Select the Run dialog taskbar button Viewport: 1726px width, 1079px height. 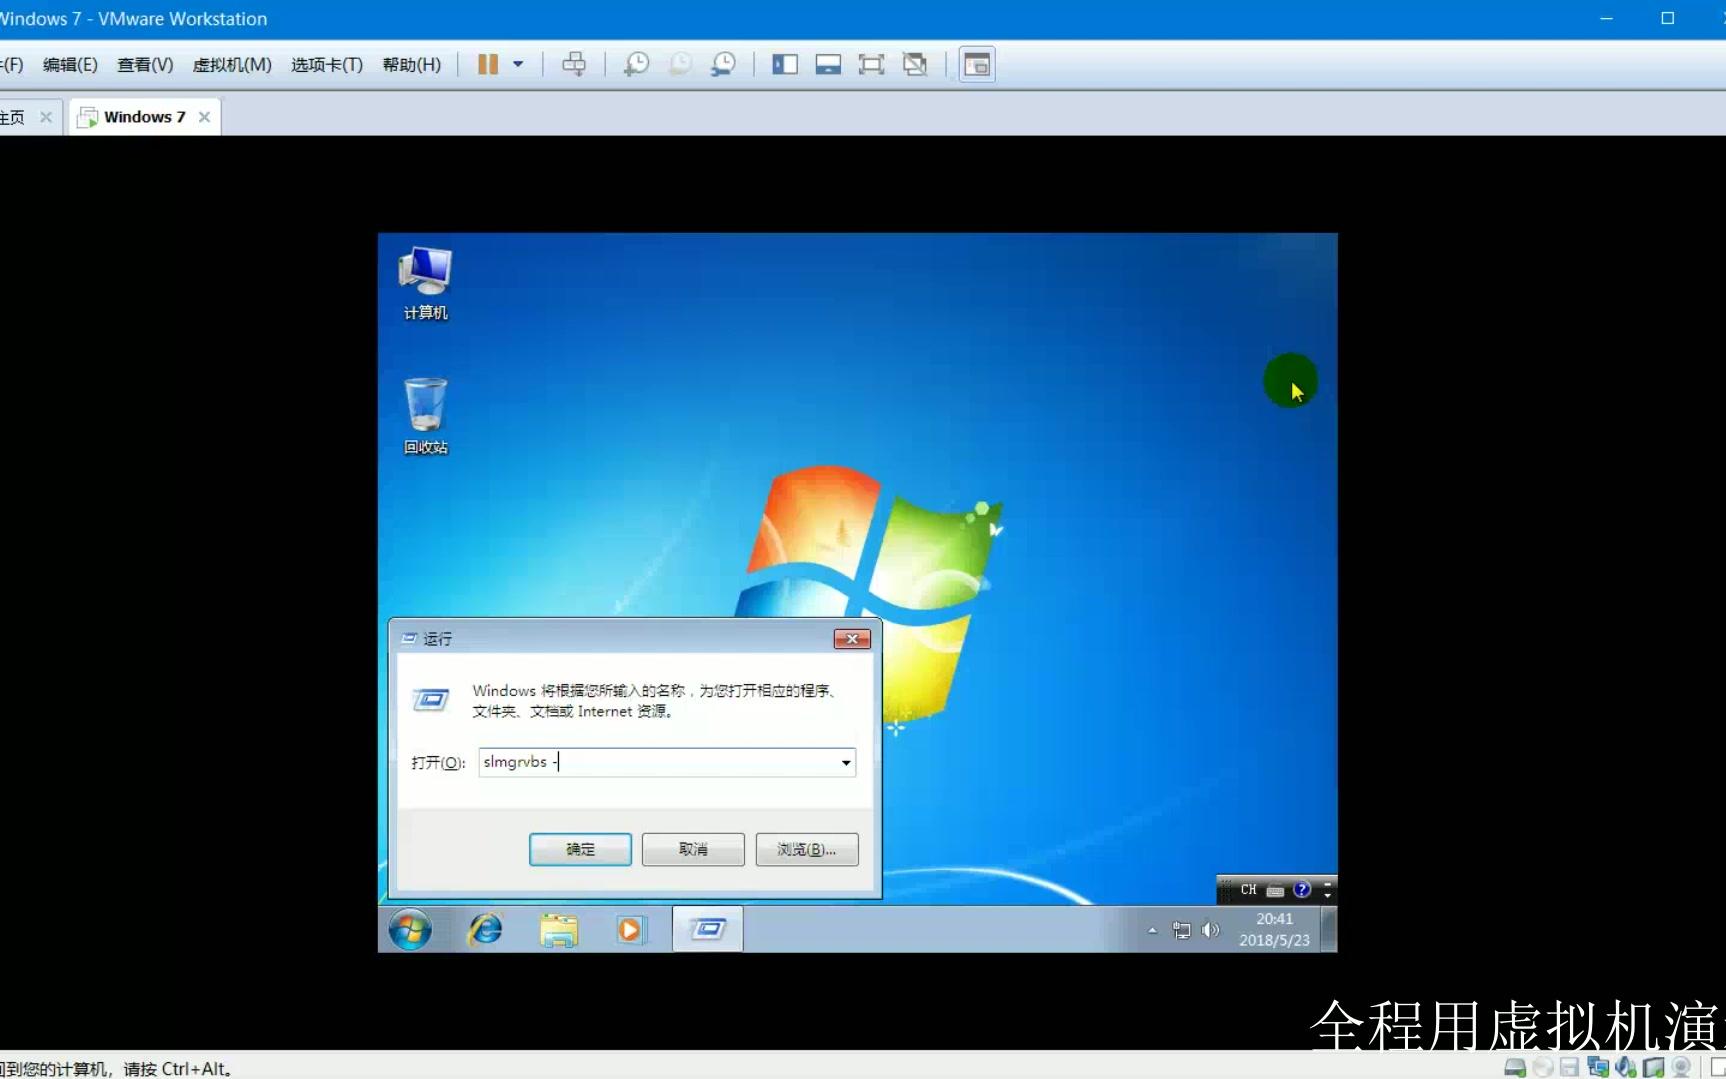[x=707, y=929]
